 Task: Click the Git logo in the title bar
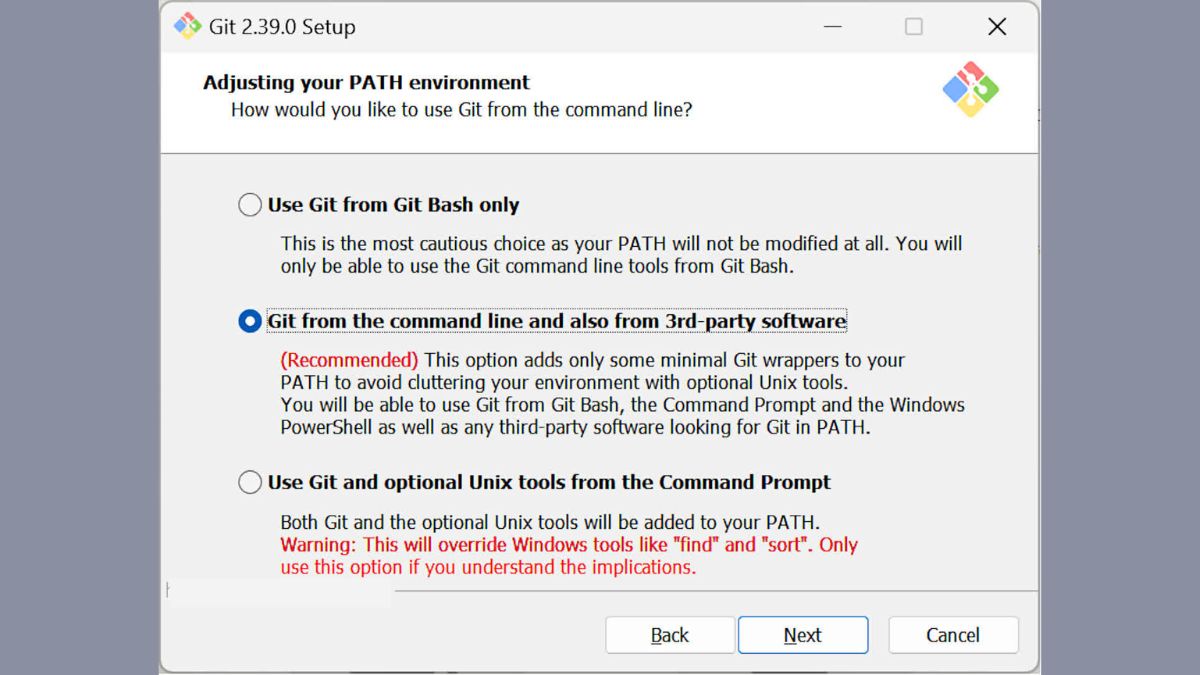(187, 26)
